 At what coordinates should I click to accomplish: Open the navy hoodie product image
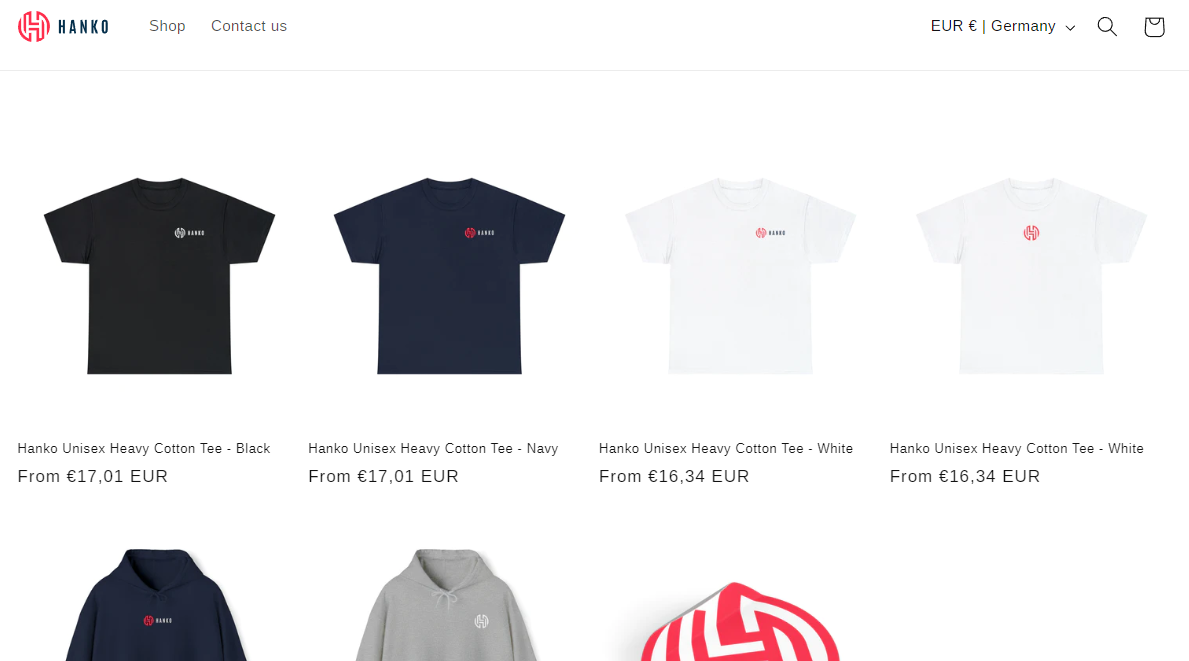[x=159, y=603]
